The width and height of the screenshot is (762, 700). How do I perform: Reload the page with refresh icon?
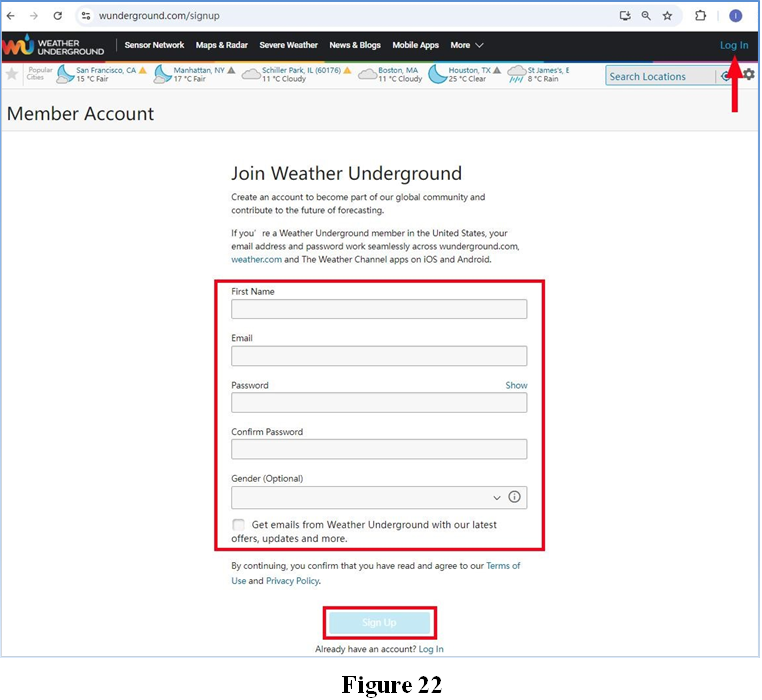click(57, 16)
